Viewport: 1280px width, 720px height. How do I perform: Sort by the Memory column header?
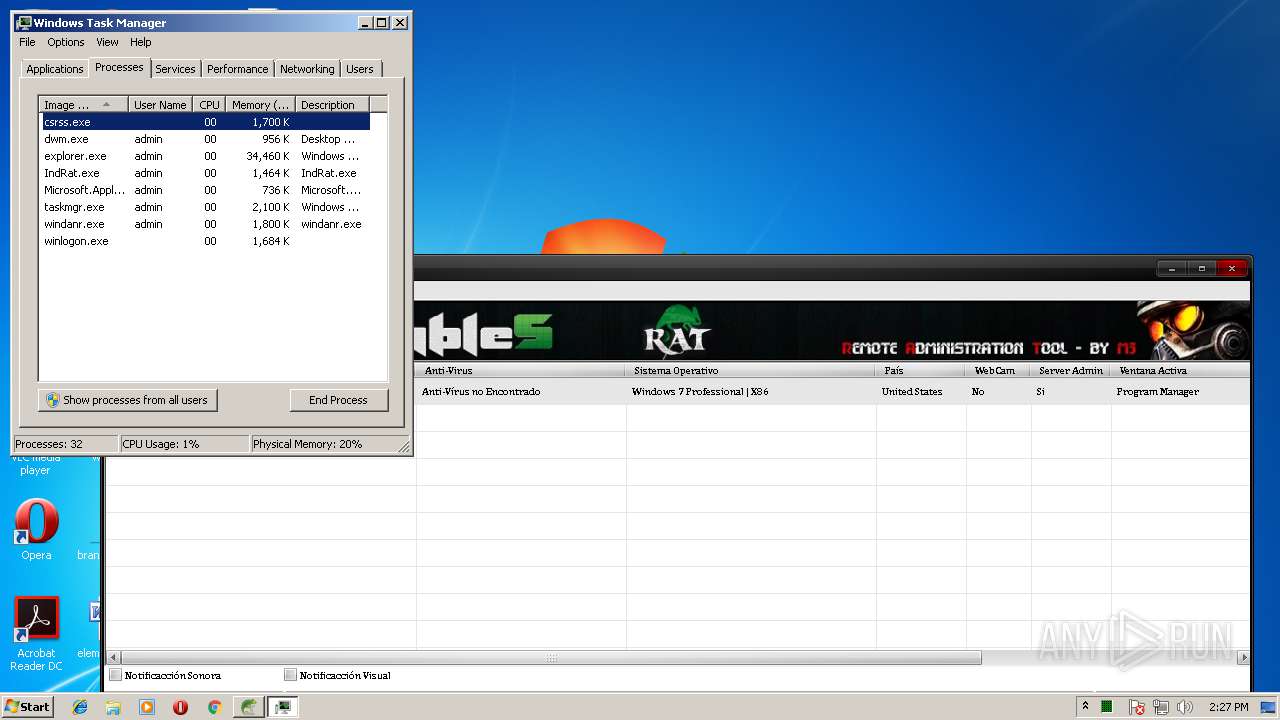pyautogui.click(x=260, y=104)
